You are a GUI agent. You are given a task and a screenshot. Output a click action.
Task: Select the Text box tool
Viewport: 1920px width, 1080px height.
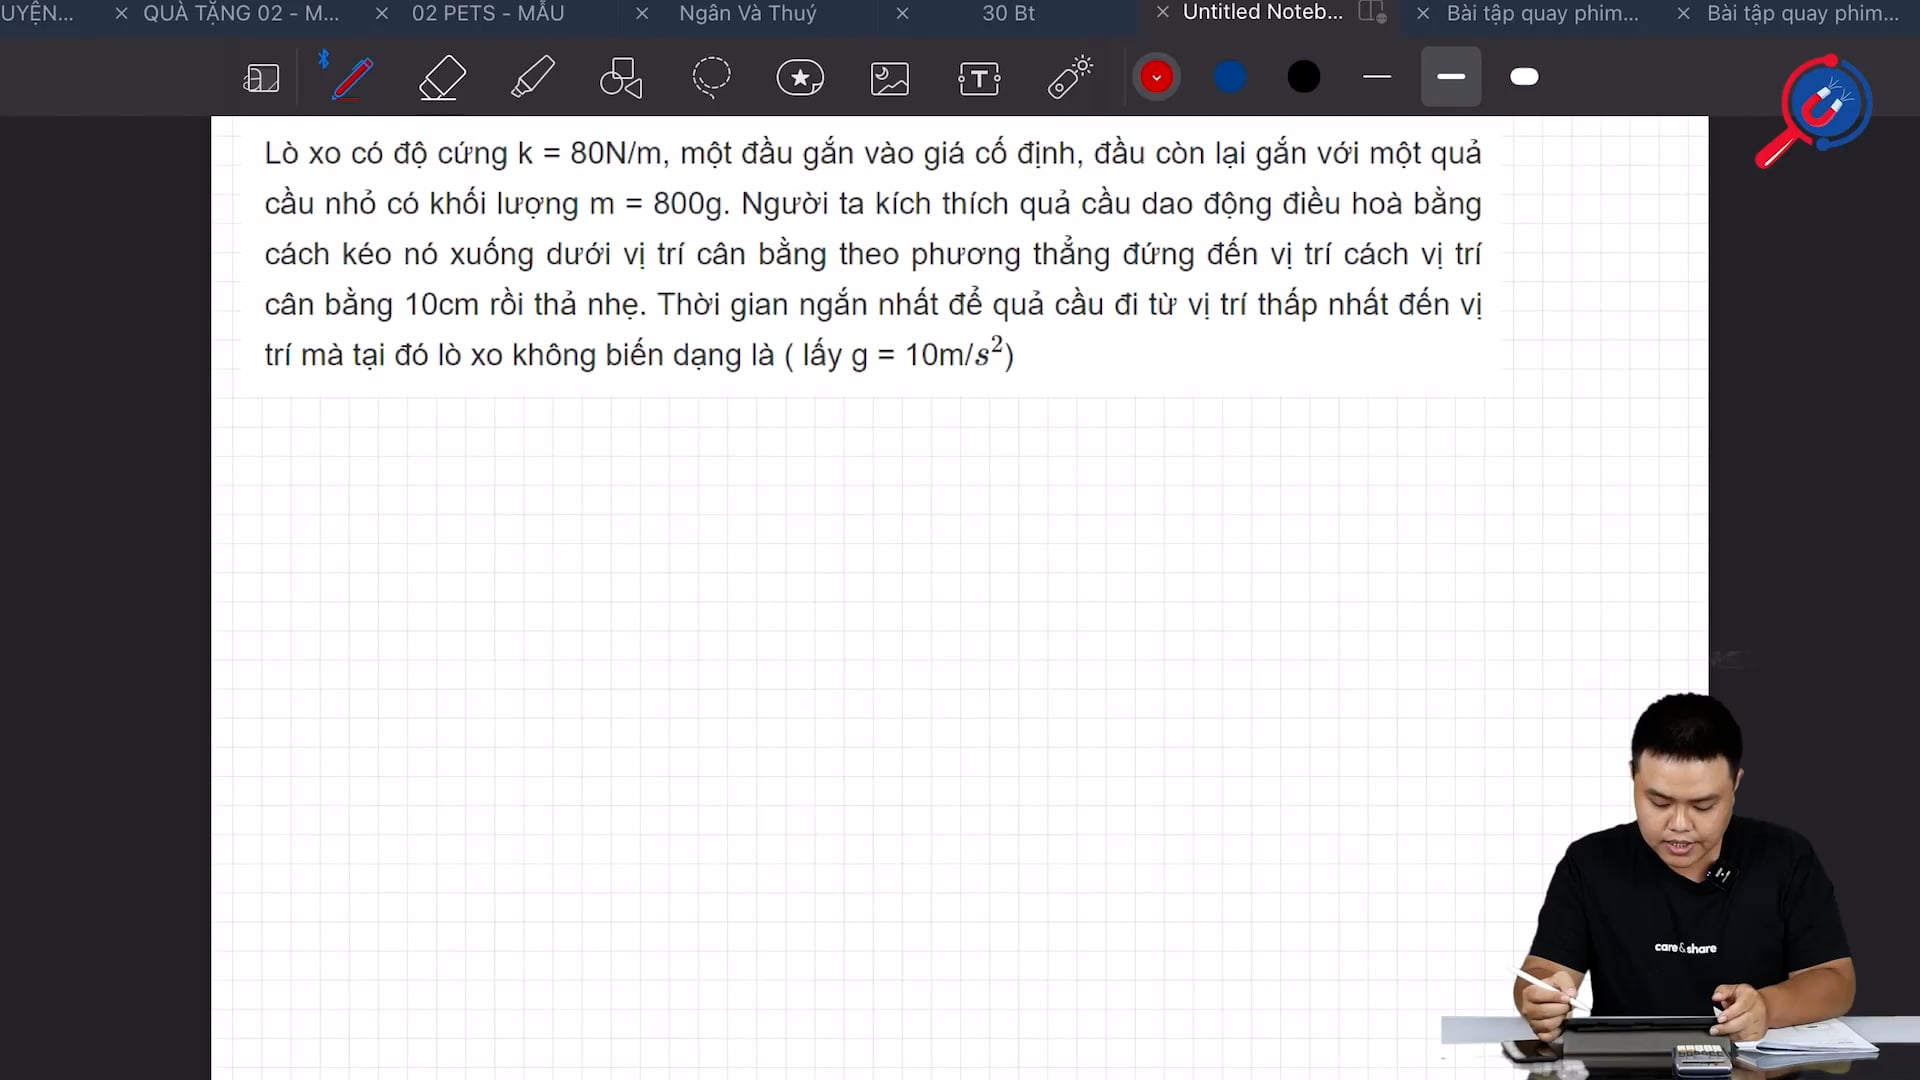(x=979, y=78)
